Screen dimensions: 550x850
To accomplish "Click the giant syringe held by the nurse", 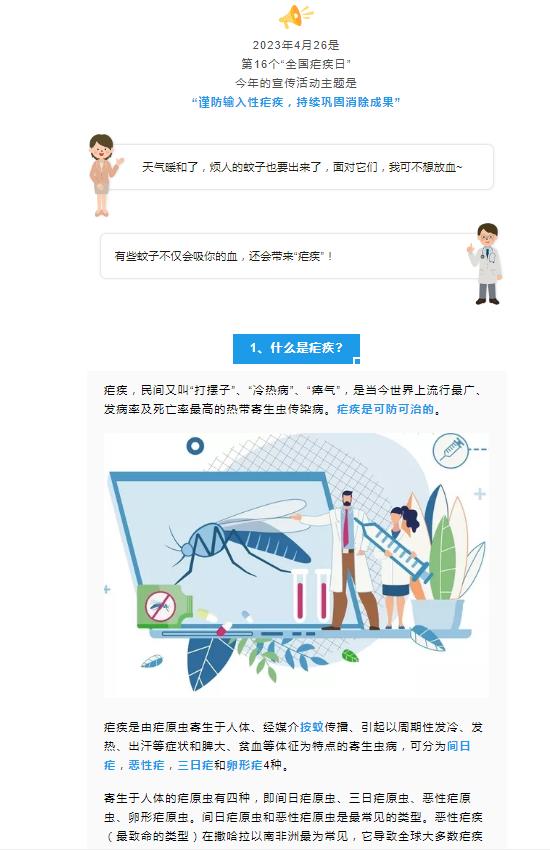I will [x=394, y=548].
